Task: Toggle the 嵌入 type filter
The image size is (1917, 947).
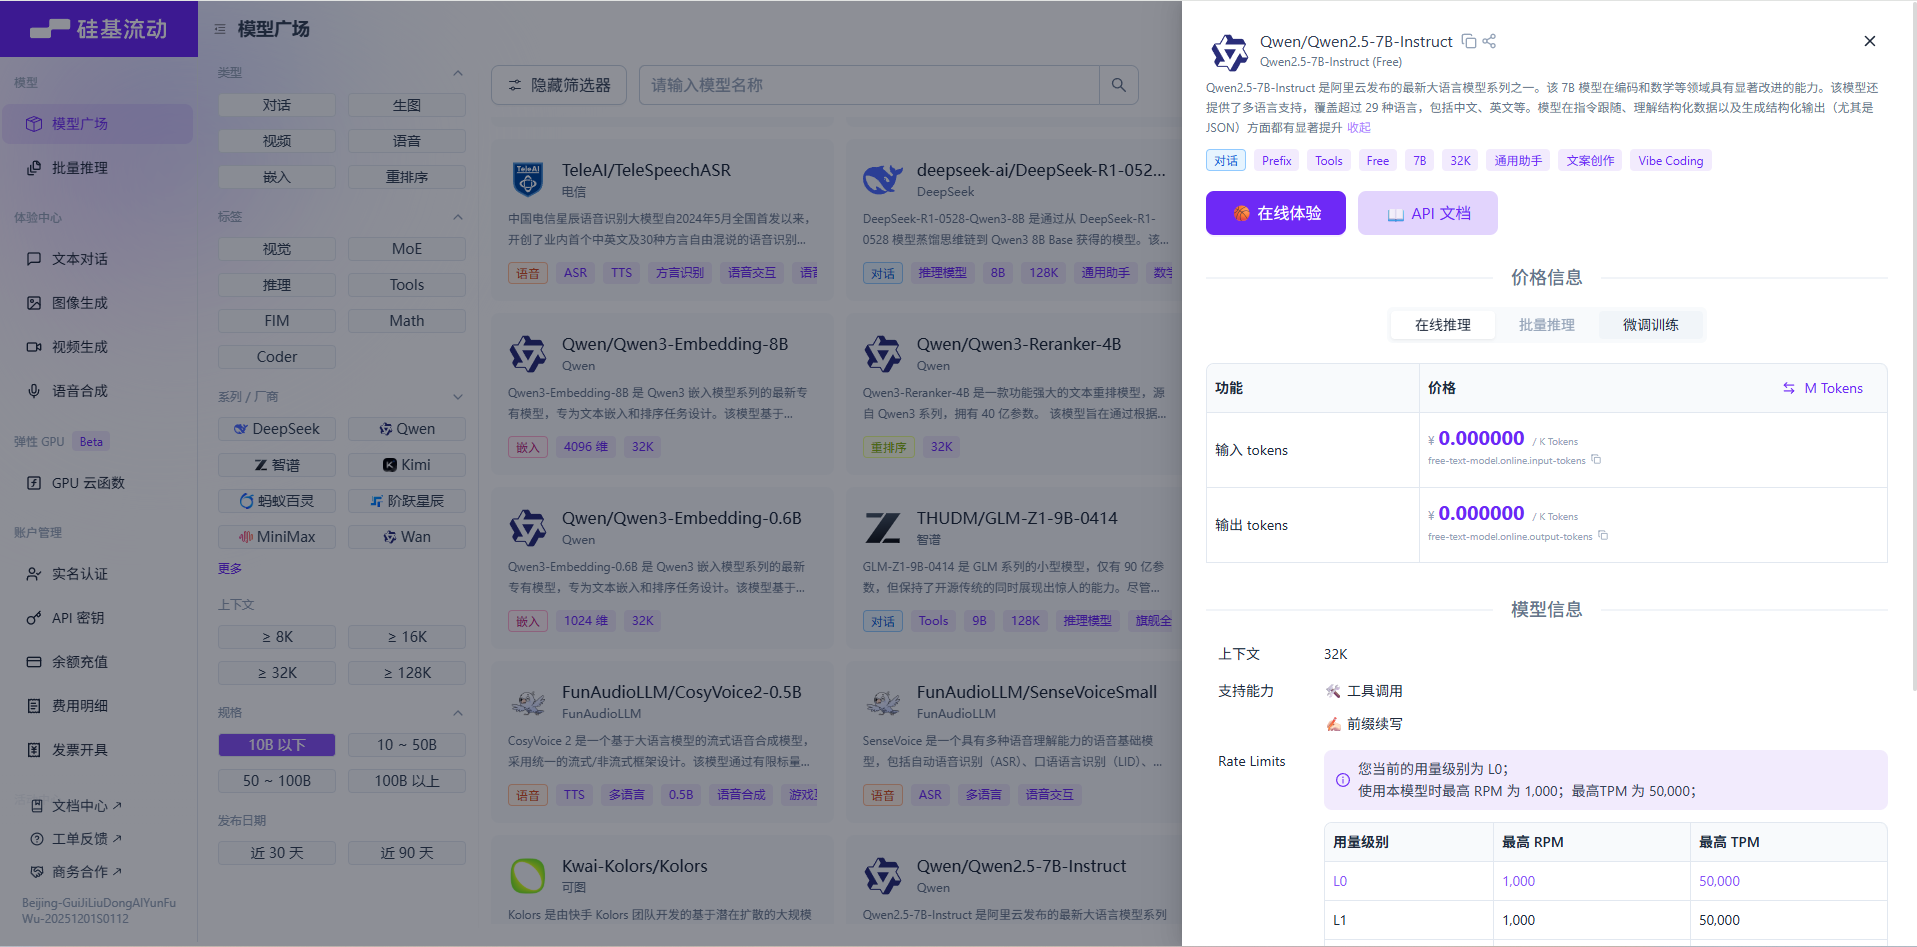Action: tap(277, 177)
